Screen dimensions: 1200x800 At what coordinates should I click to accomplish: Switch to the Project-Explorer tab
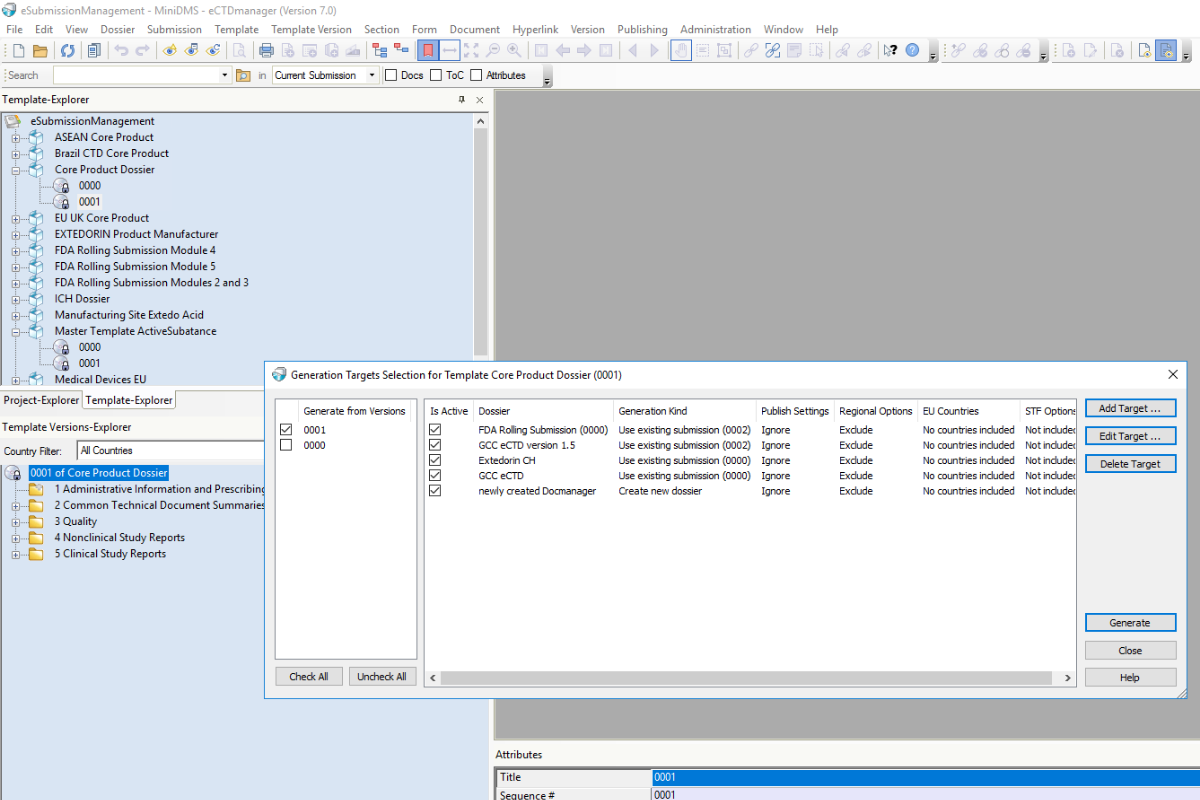click(40, 400)
